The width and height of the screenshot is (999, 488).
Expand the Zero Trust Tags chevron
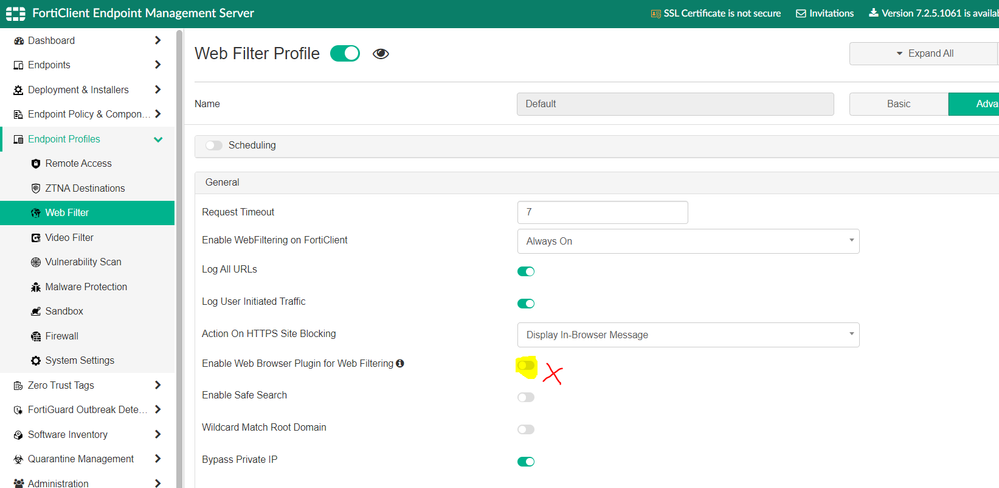click(158, 385)
